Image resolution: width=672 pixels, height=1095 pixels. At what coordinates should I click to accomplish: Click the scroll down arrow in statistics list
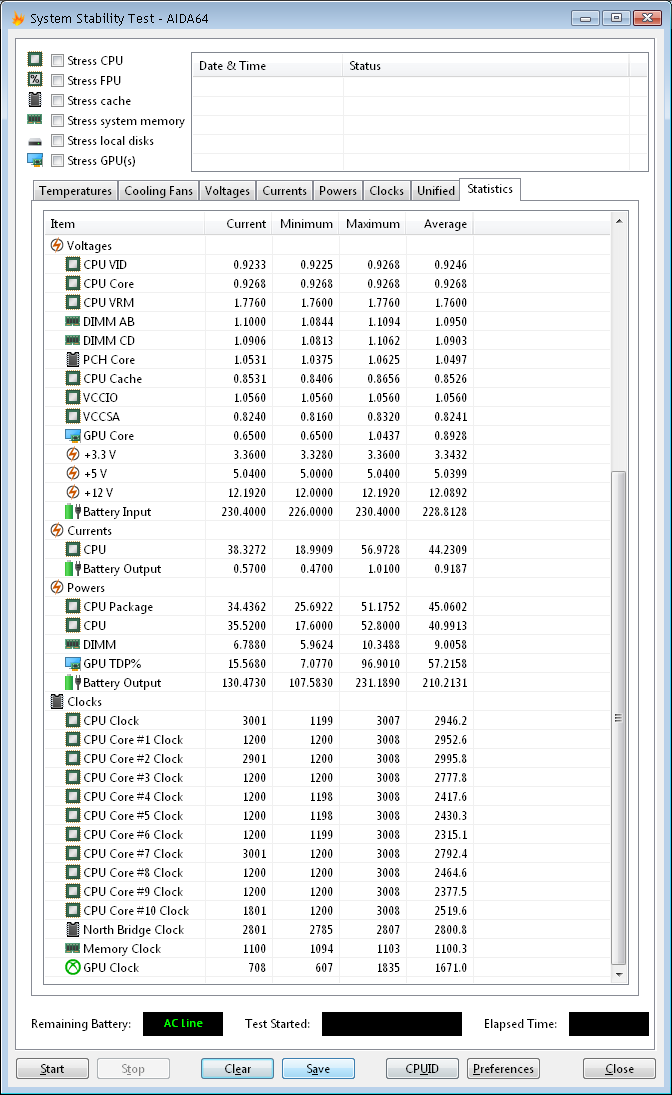[x=618, y=974]
